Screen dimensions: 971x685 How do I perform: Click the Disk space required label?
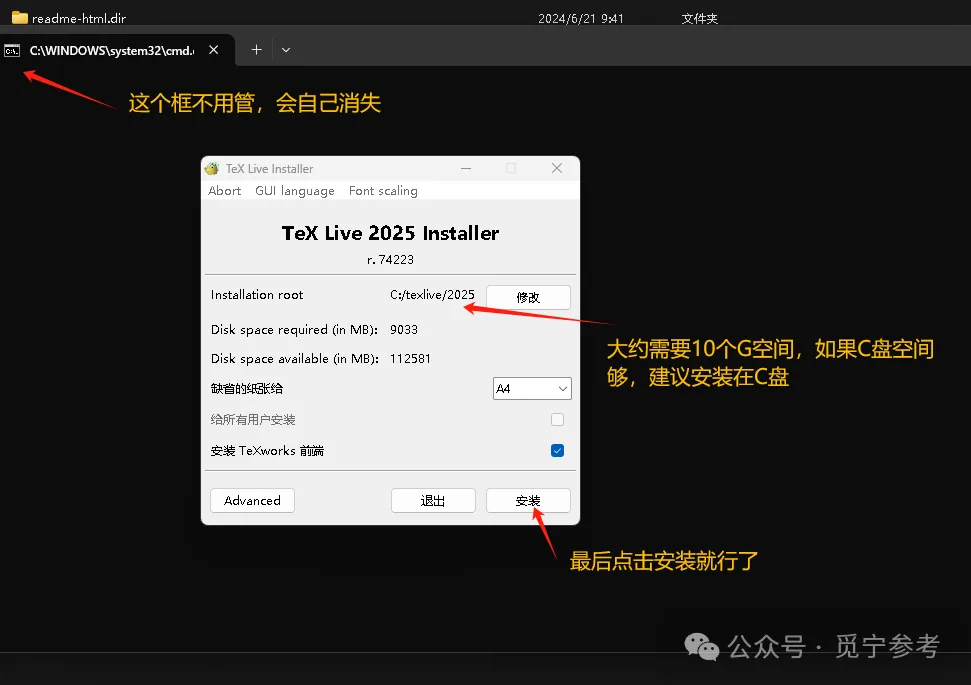[x=294, y=329]
